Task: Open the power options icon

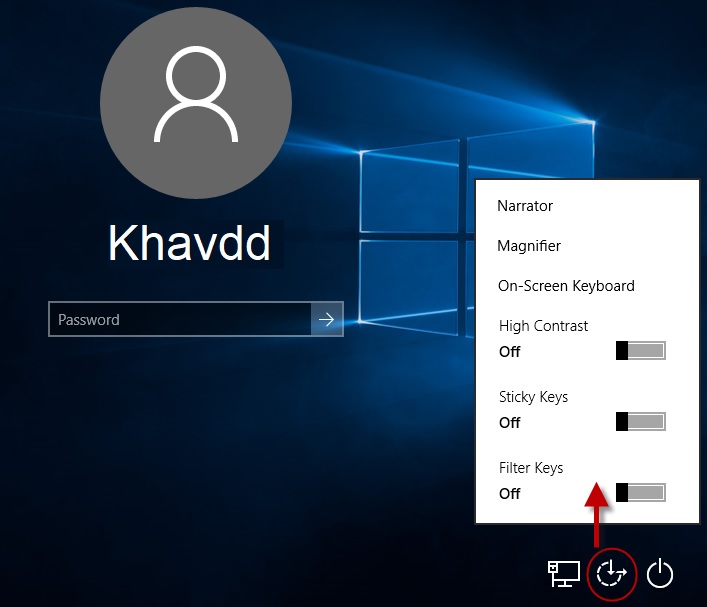Action: click(659, 574)
